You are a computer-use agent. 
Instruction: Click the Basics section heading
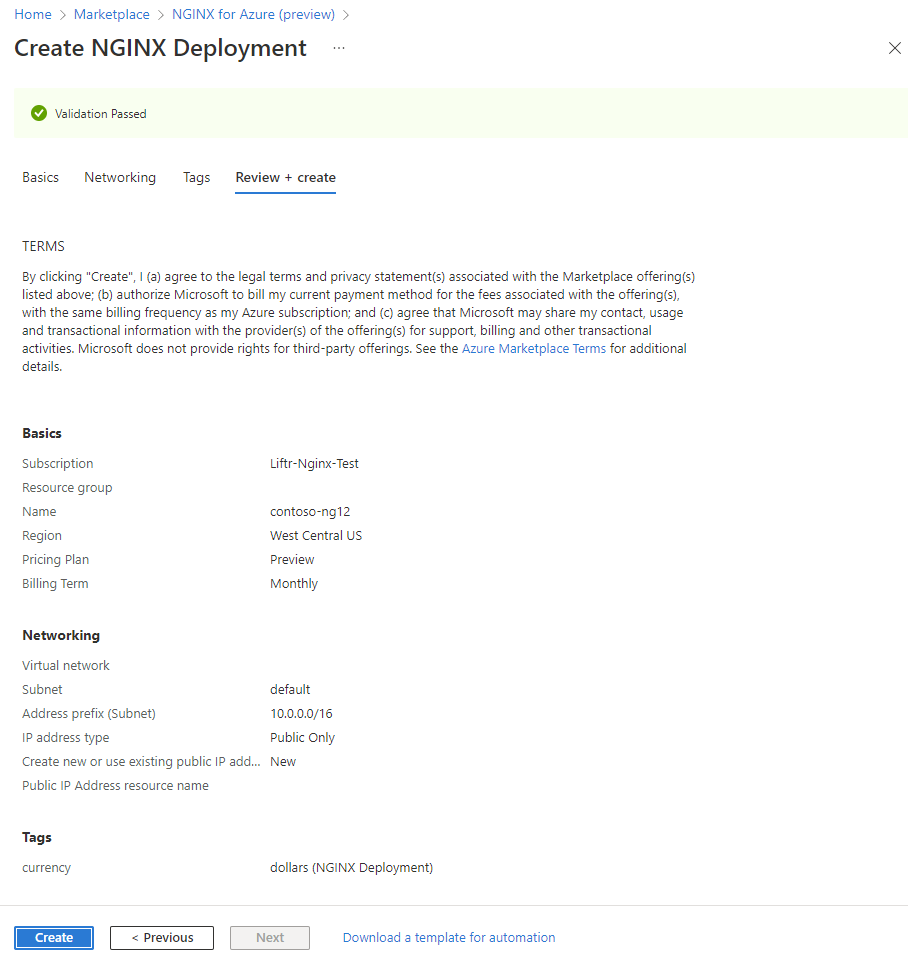(x=42, y=434)
